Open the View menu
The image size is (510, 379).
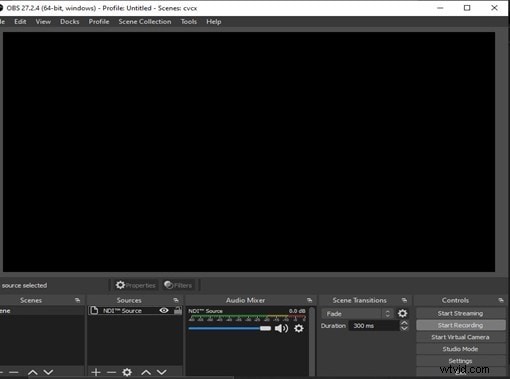coord(43,22)
